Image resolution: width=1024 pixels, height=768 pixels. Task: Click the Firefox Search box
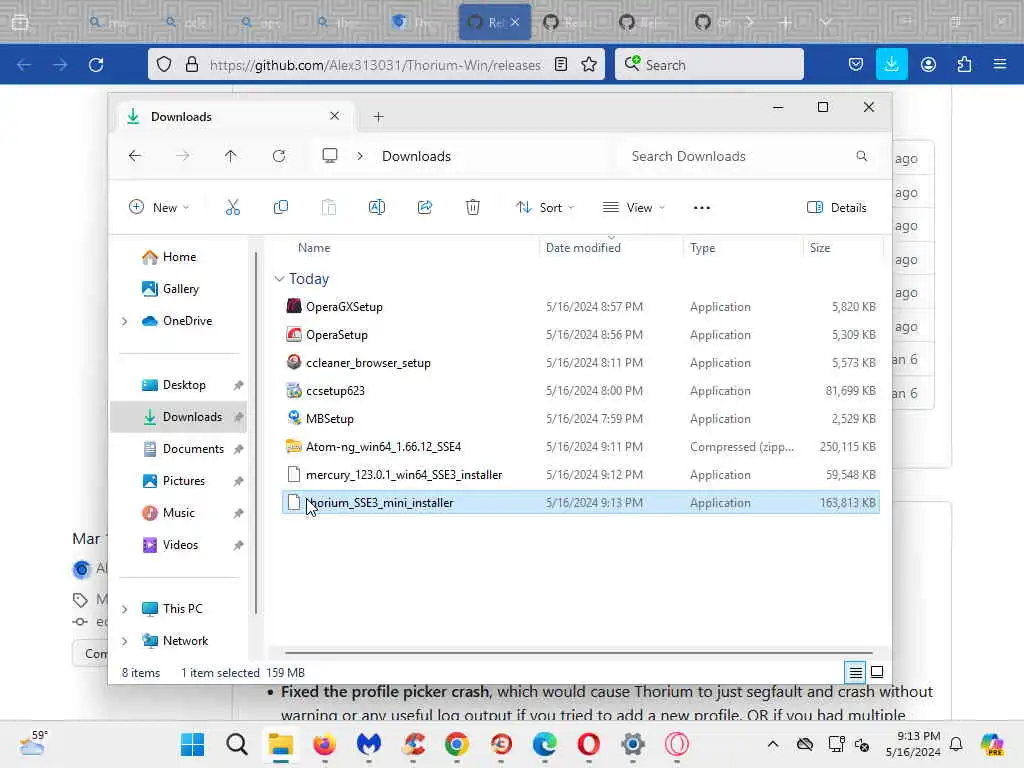pyautogui.click(x=709, y=65)
